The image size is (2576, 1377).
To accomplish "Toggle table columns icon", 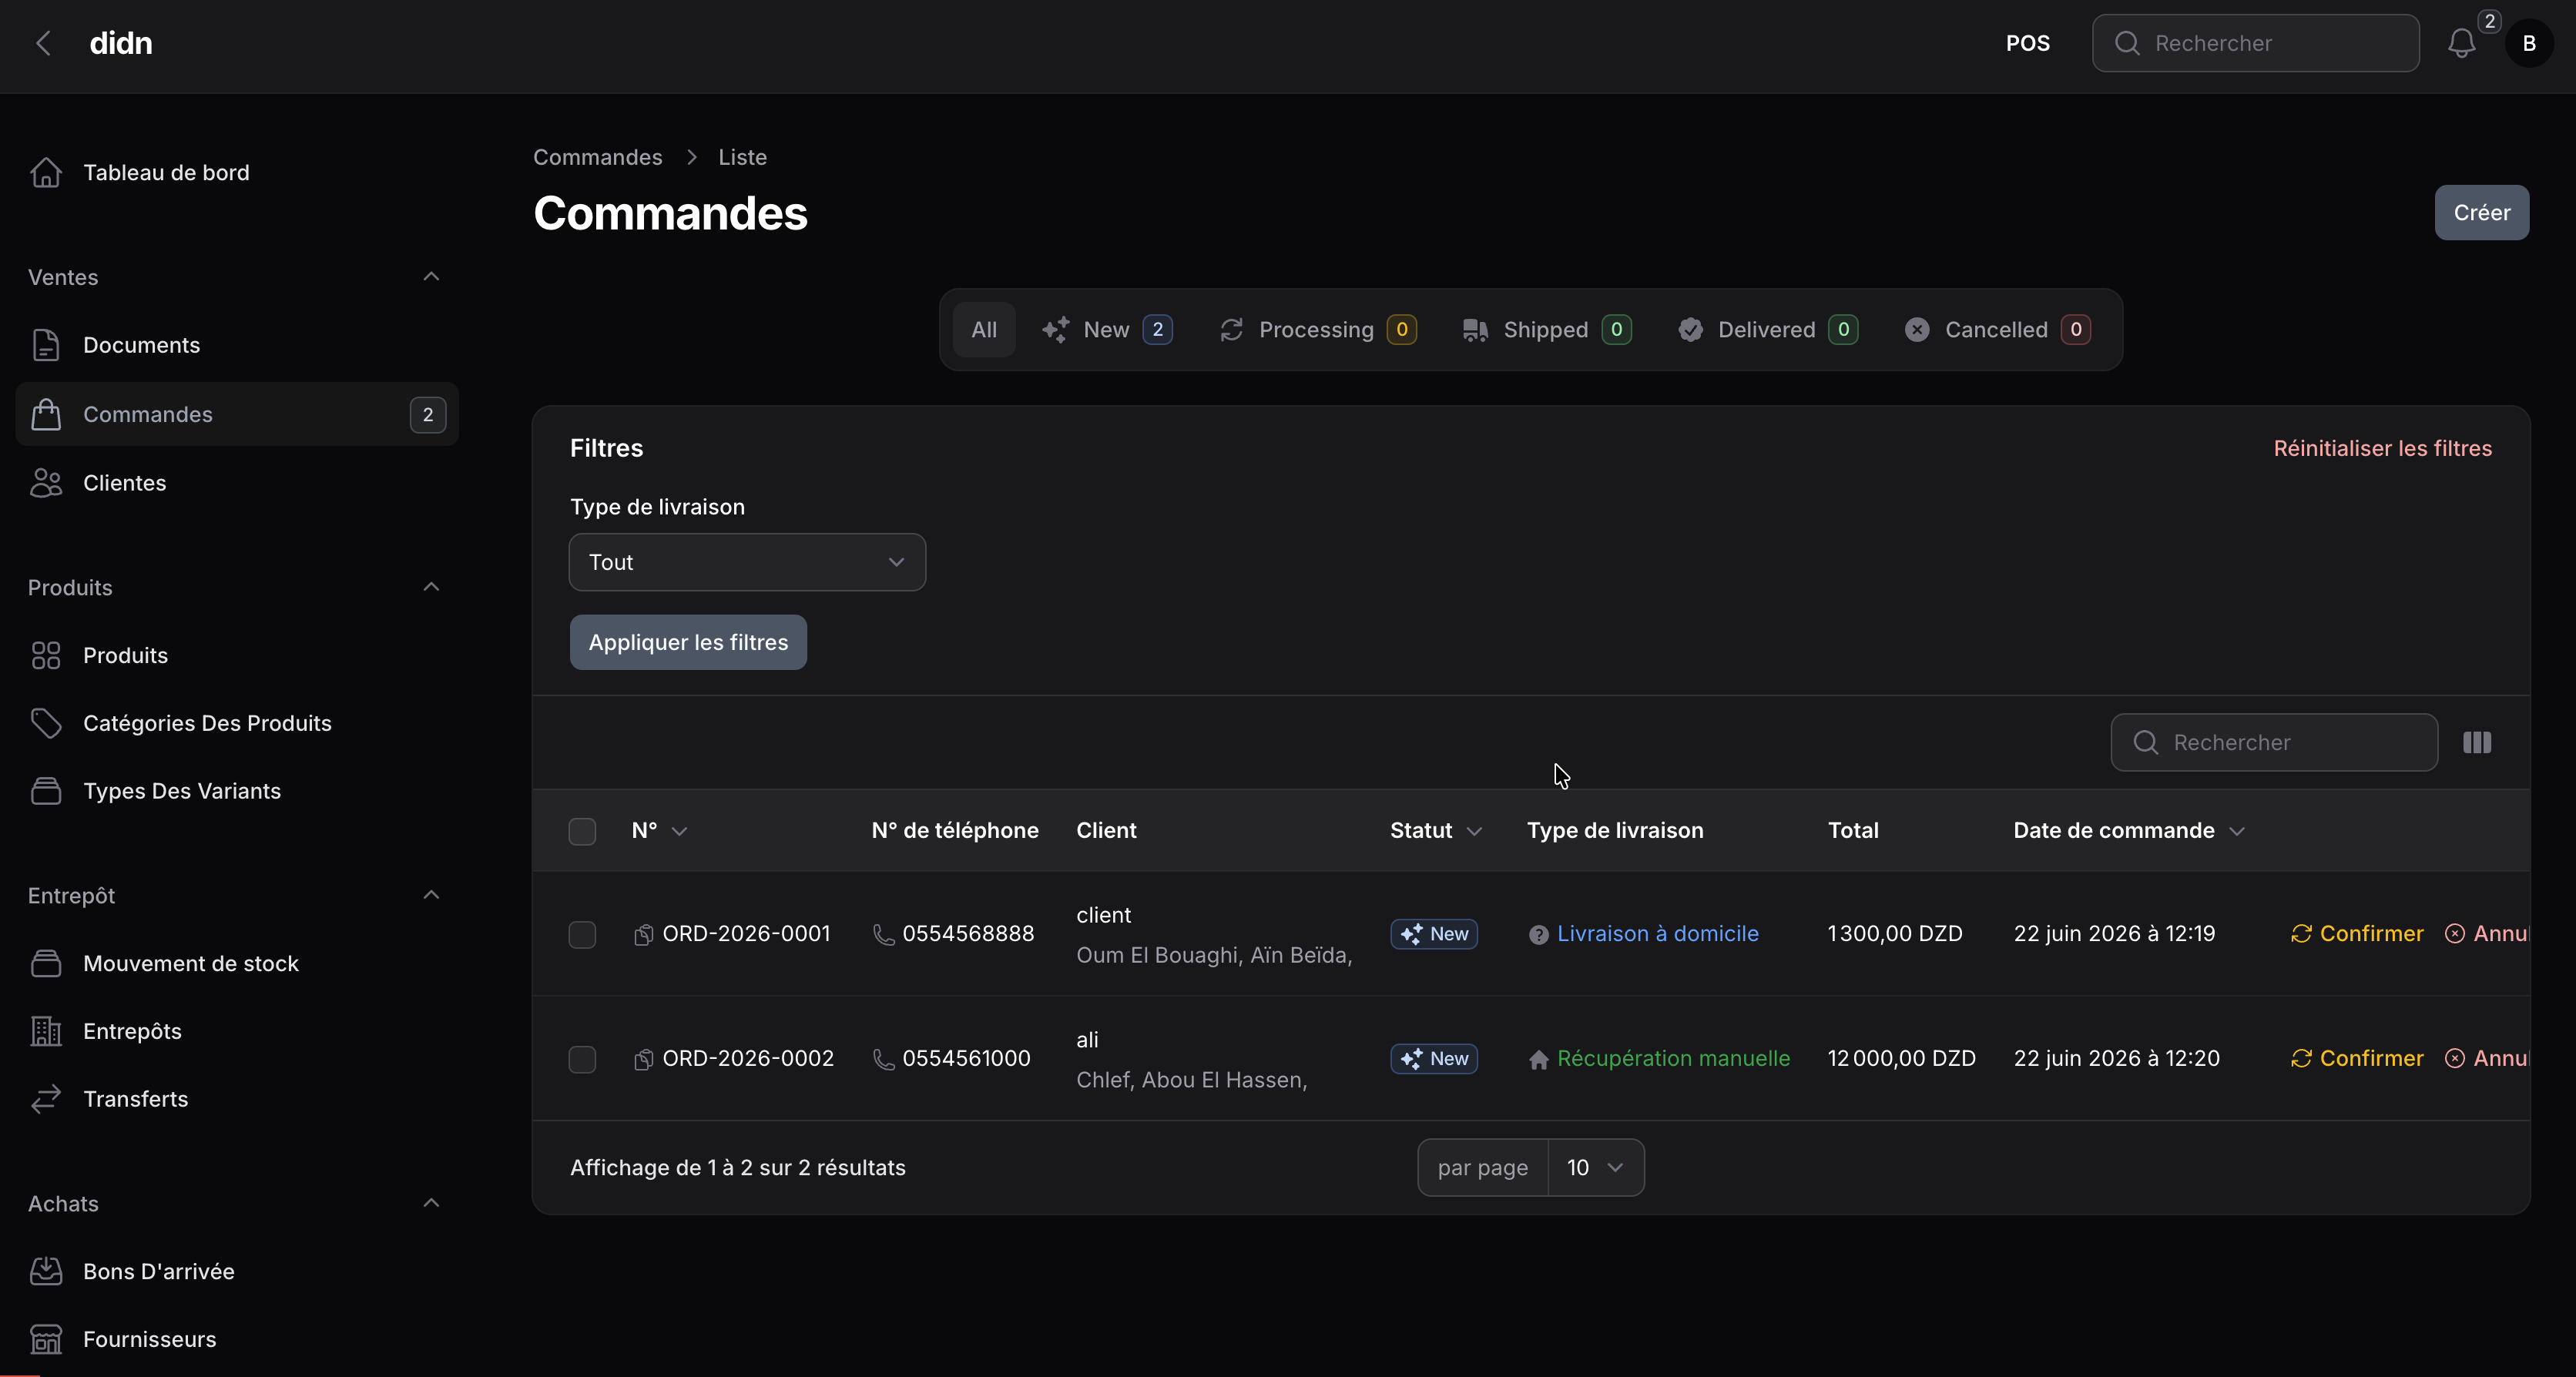I will coord(2477,742).
